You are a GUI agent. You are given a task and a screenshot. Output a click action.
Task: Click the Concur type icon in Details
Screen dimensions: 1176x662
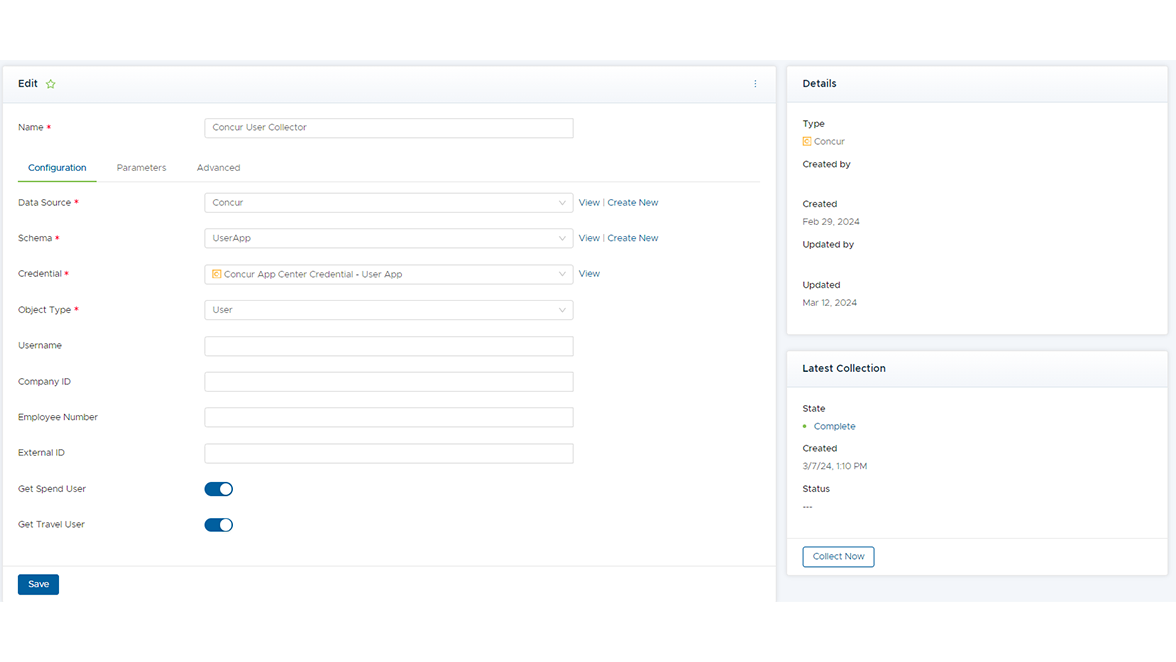[x=807, y=142]
